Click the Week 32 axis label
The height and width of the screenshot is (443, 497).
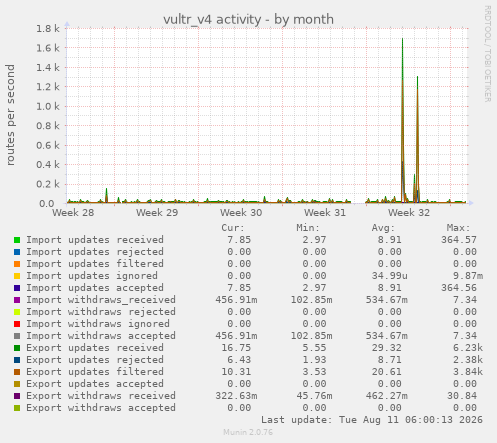[x=409, y=213]
